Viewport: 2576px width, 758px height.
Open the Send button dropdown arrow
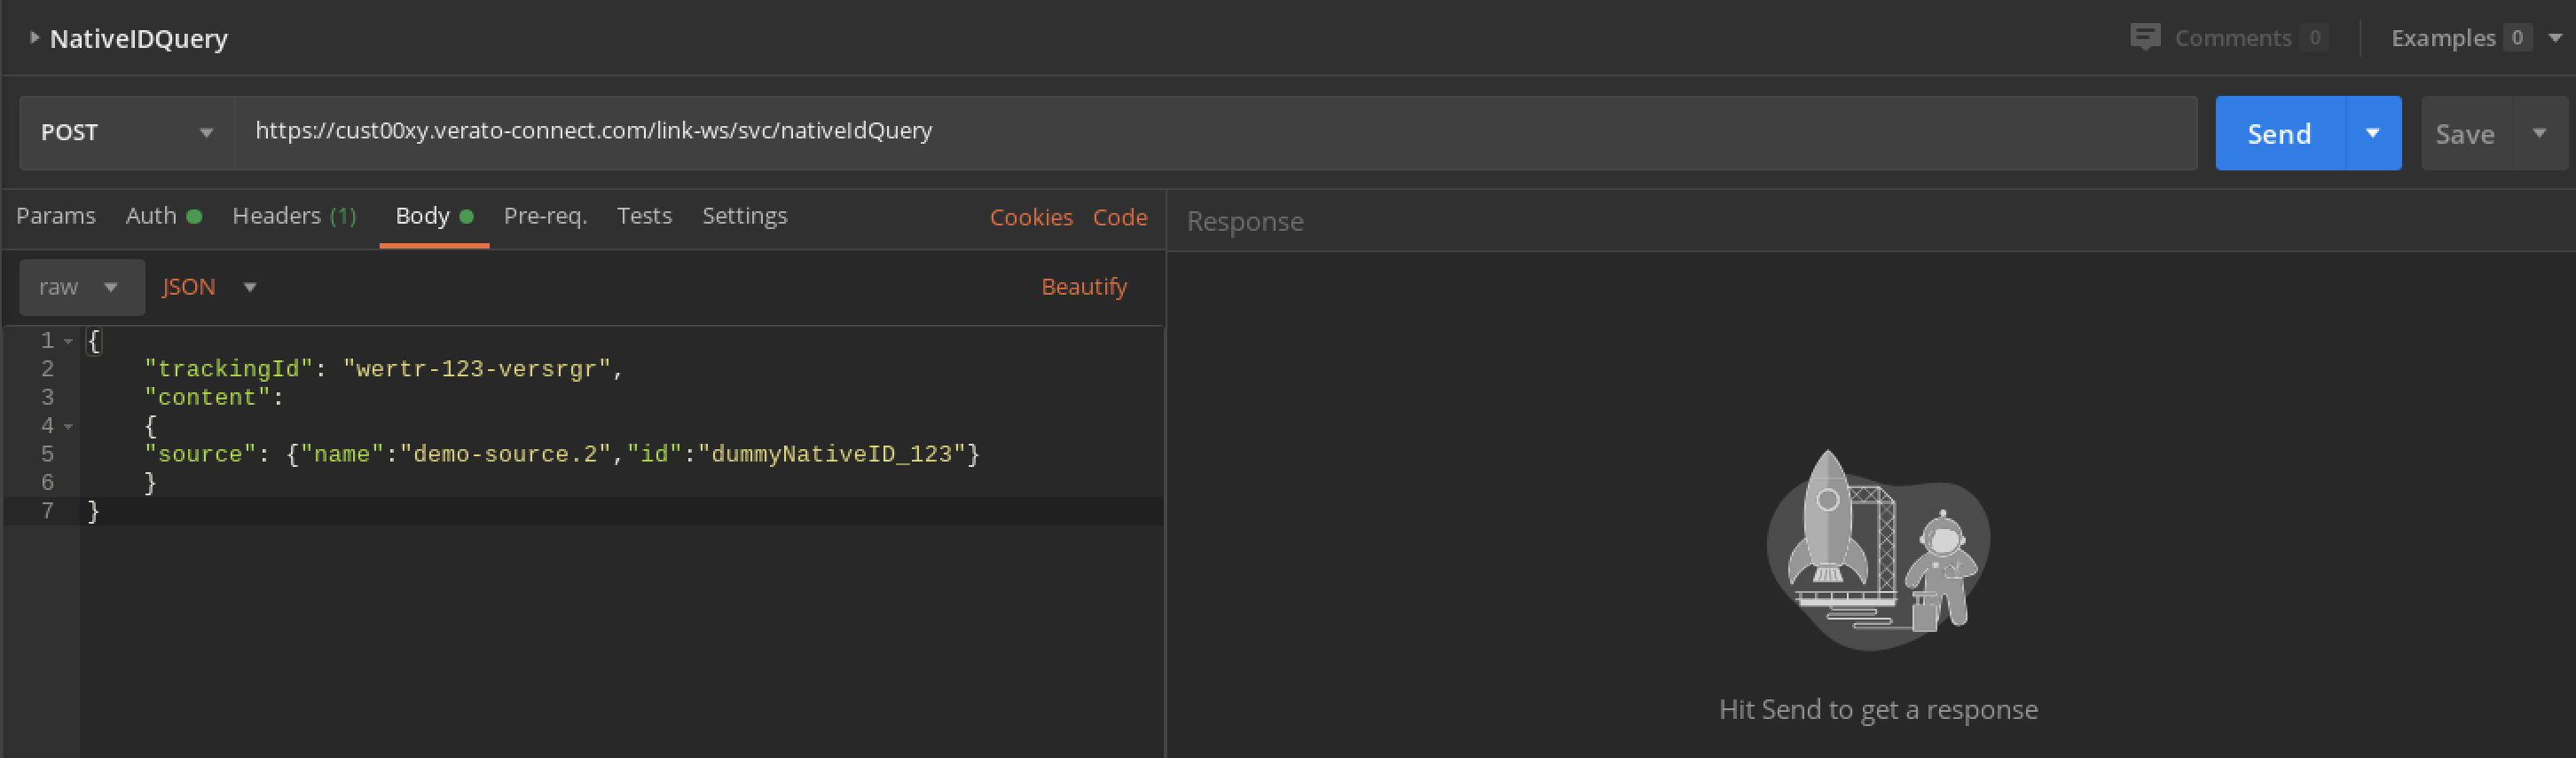coord(2372,133)
